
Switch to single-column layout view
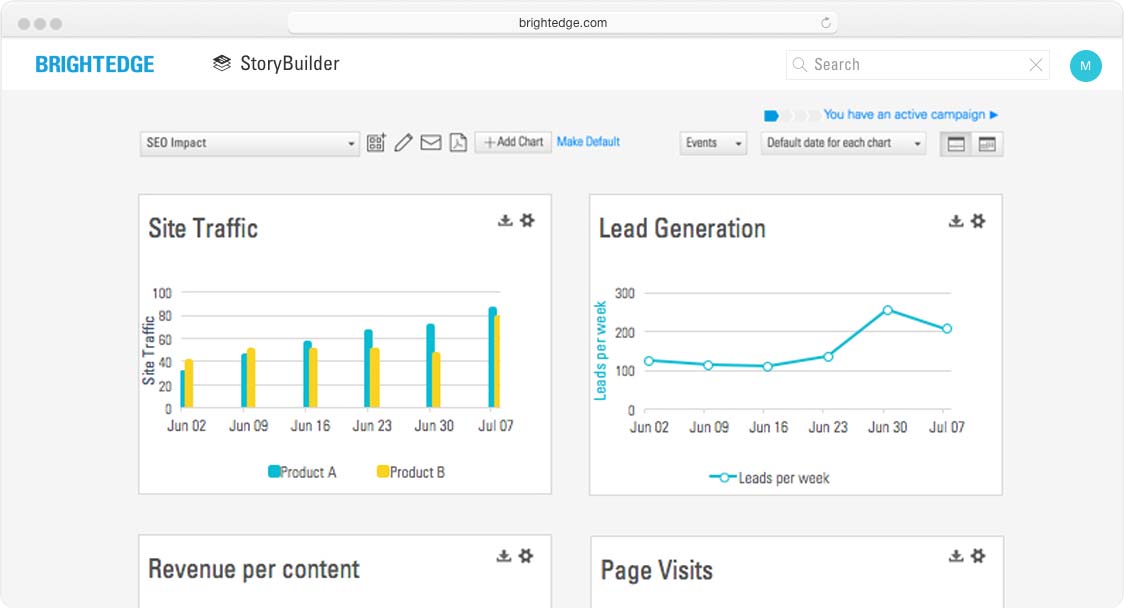click(956, 144)
